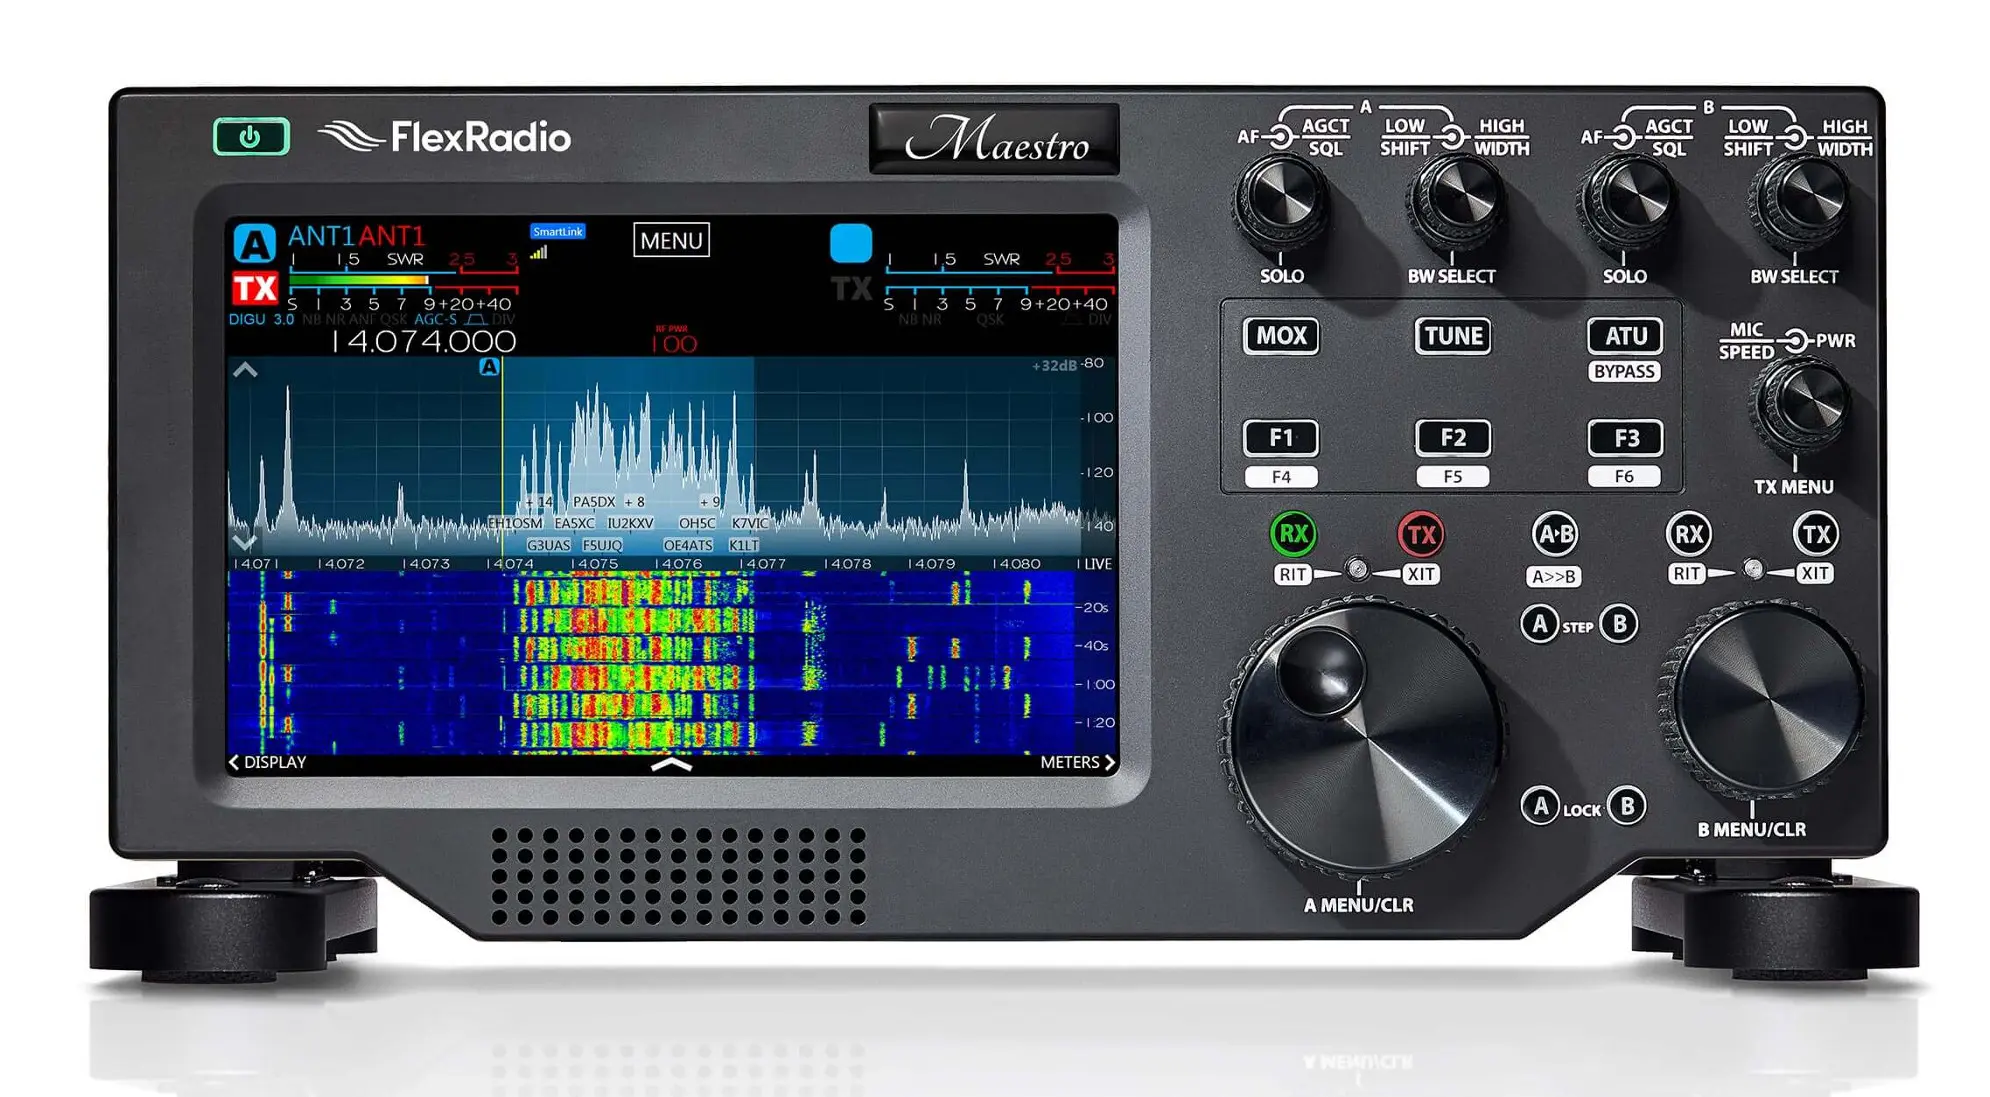Tap the slice B AF/AGCT SOLO knob

point(1625,201)
